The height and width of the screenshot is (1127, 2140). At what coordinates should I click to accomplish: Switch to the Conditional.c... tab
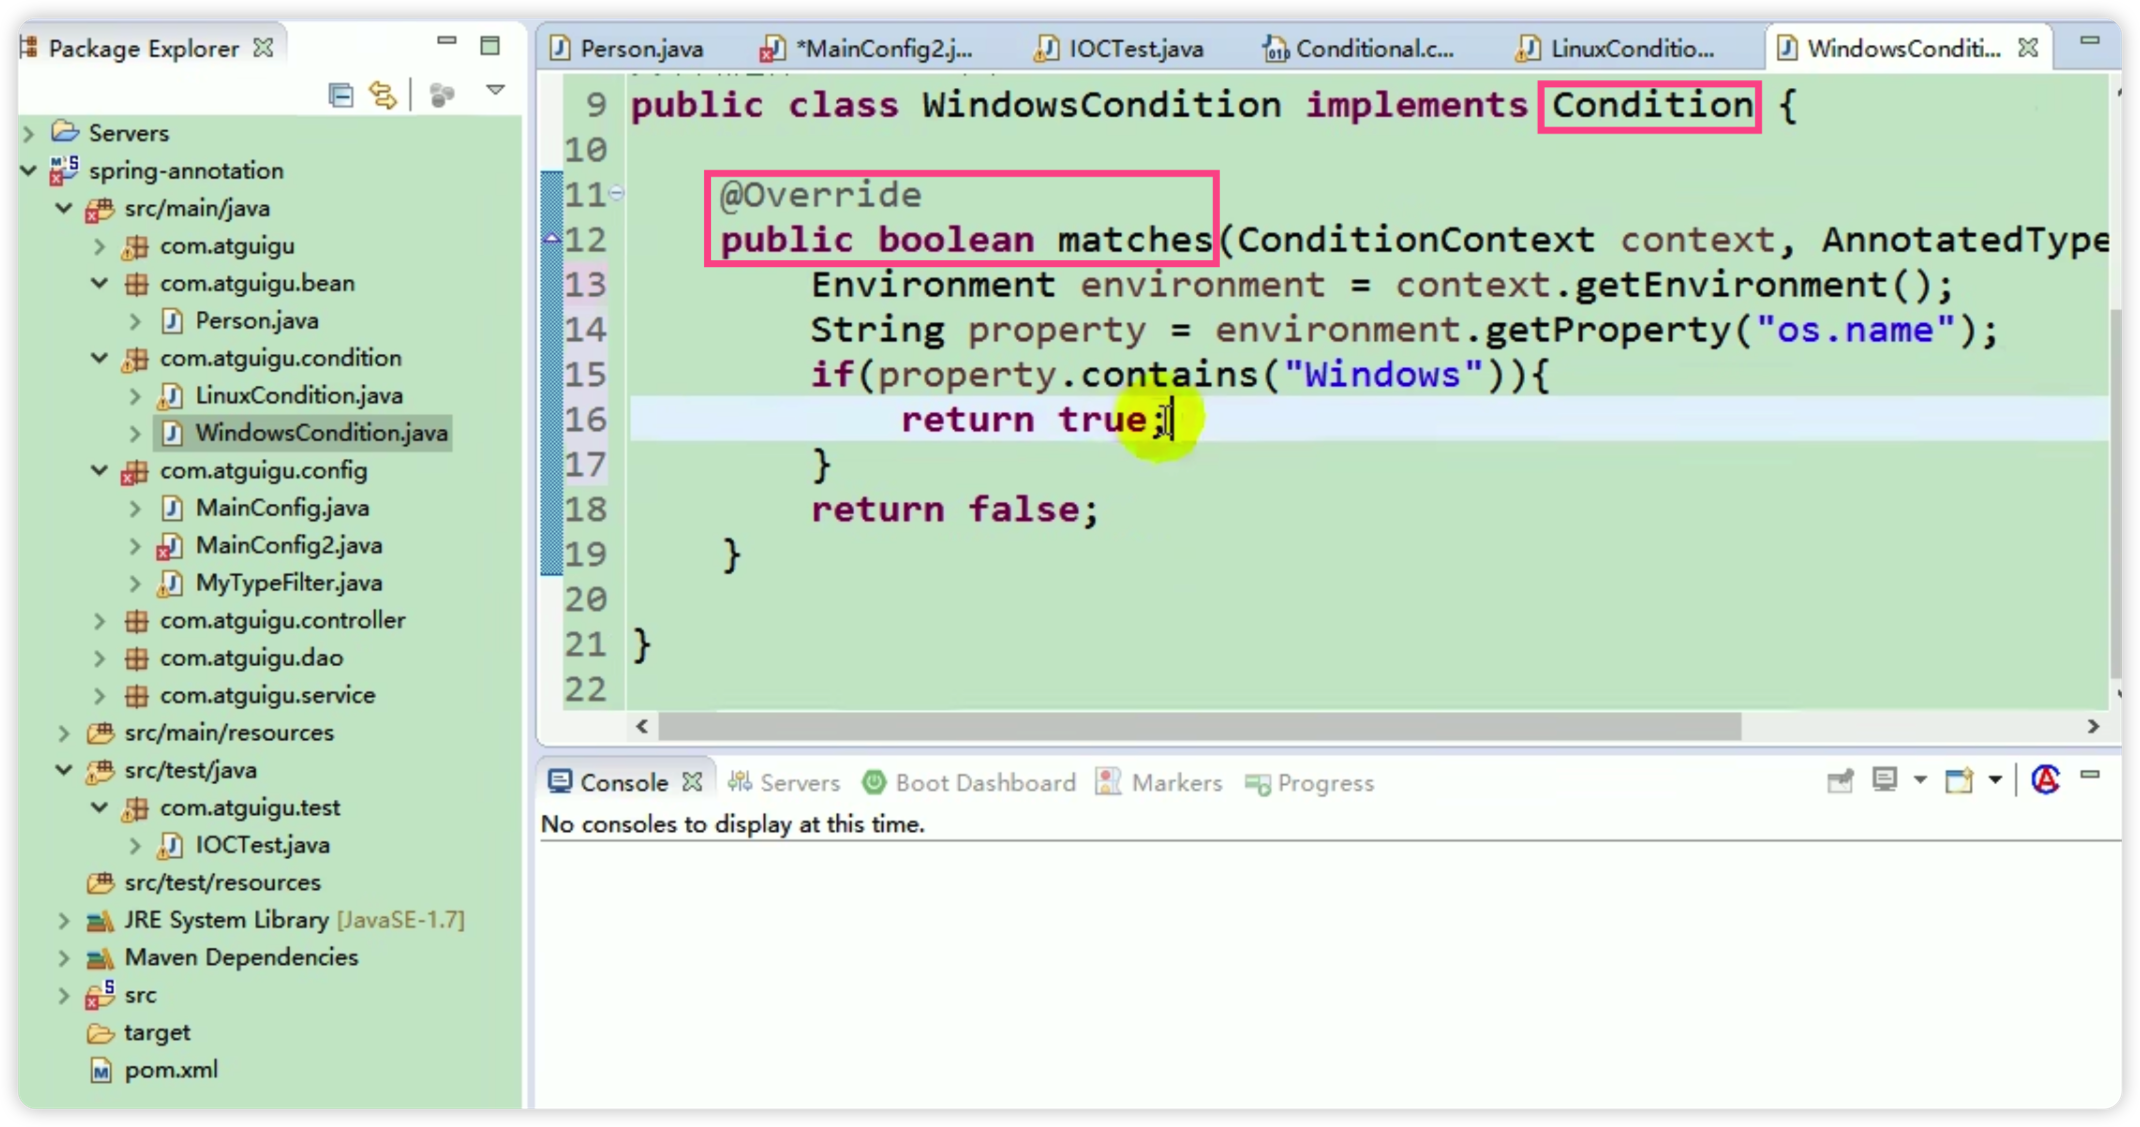pyautogui.click(x=1374, y=47)
